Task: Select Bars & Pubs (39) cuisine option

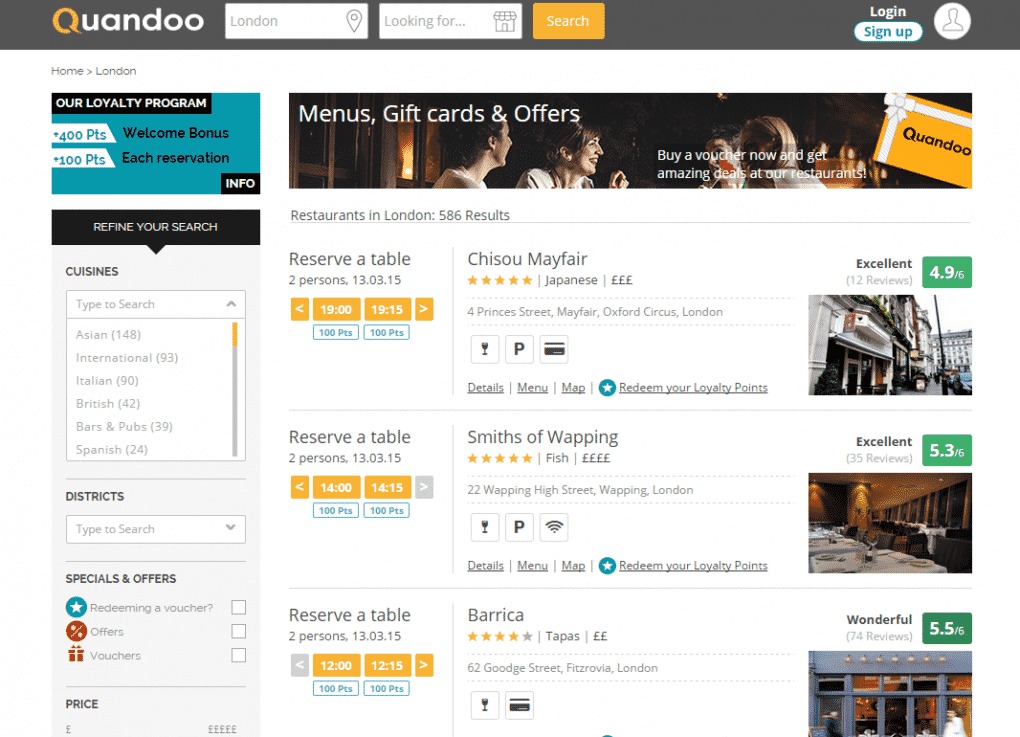Action: (x=124, y=427)
